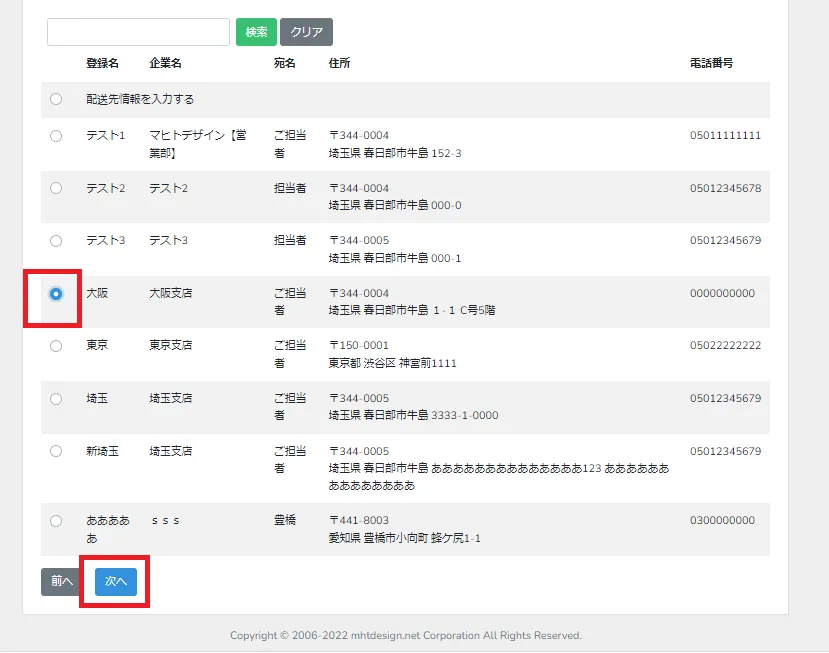
Task: Click inside the search input field
Action: click(x=137, y=32)
